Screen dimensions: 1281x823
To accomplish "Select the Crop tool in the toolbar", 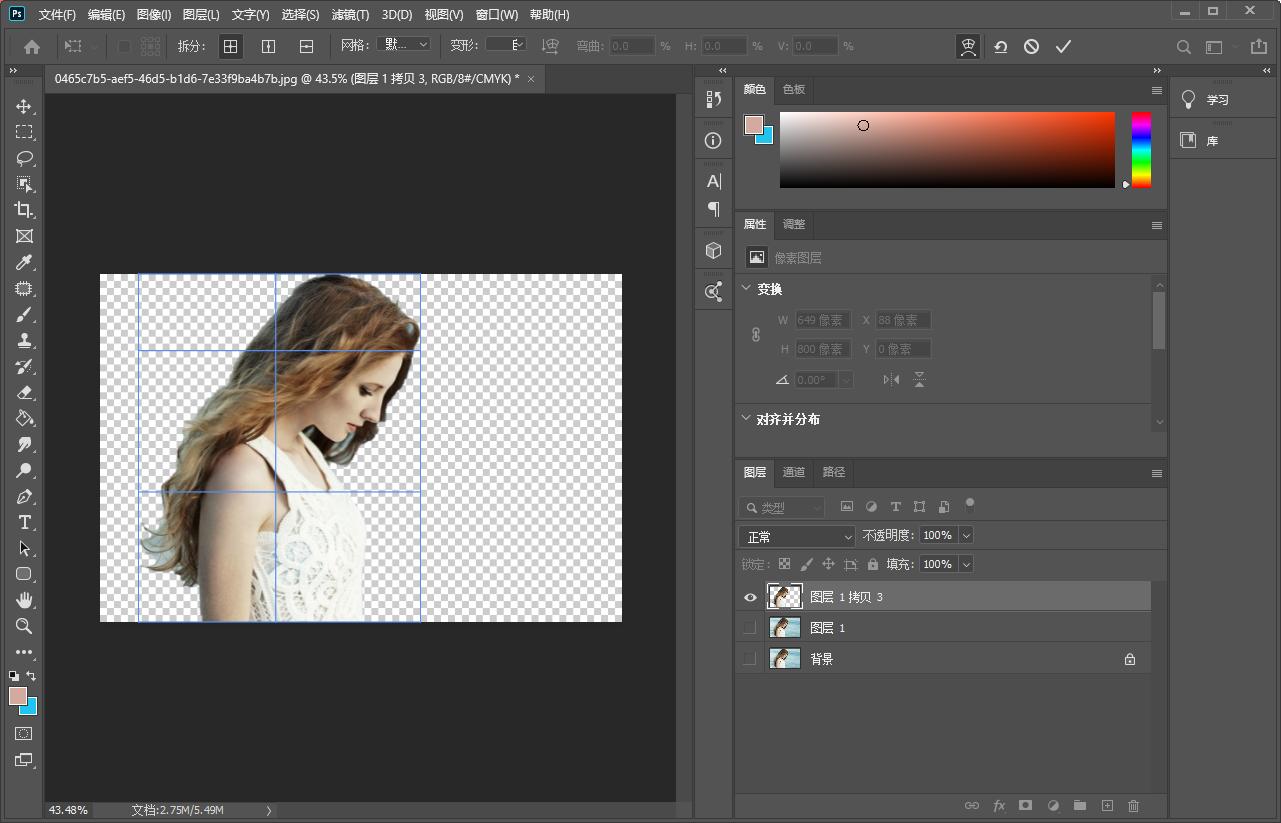I will (24, 210).
